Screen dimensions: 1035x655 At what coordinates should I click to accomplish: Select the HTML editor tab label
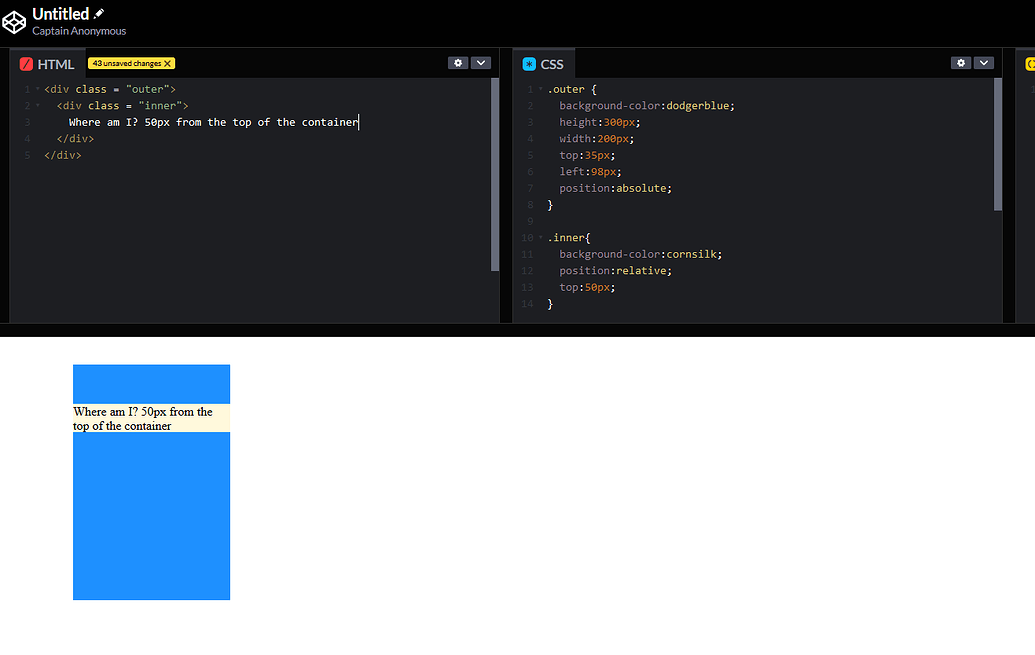click(x=55, y=64)
